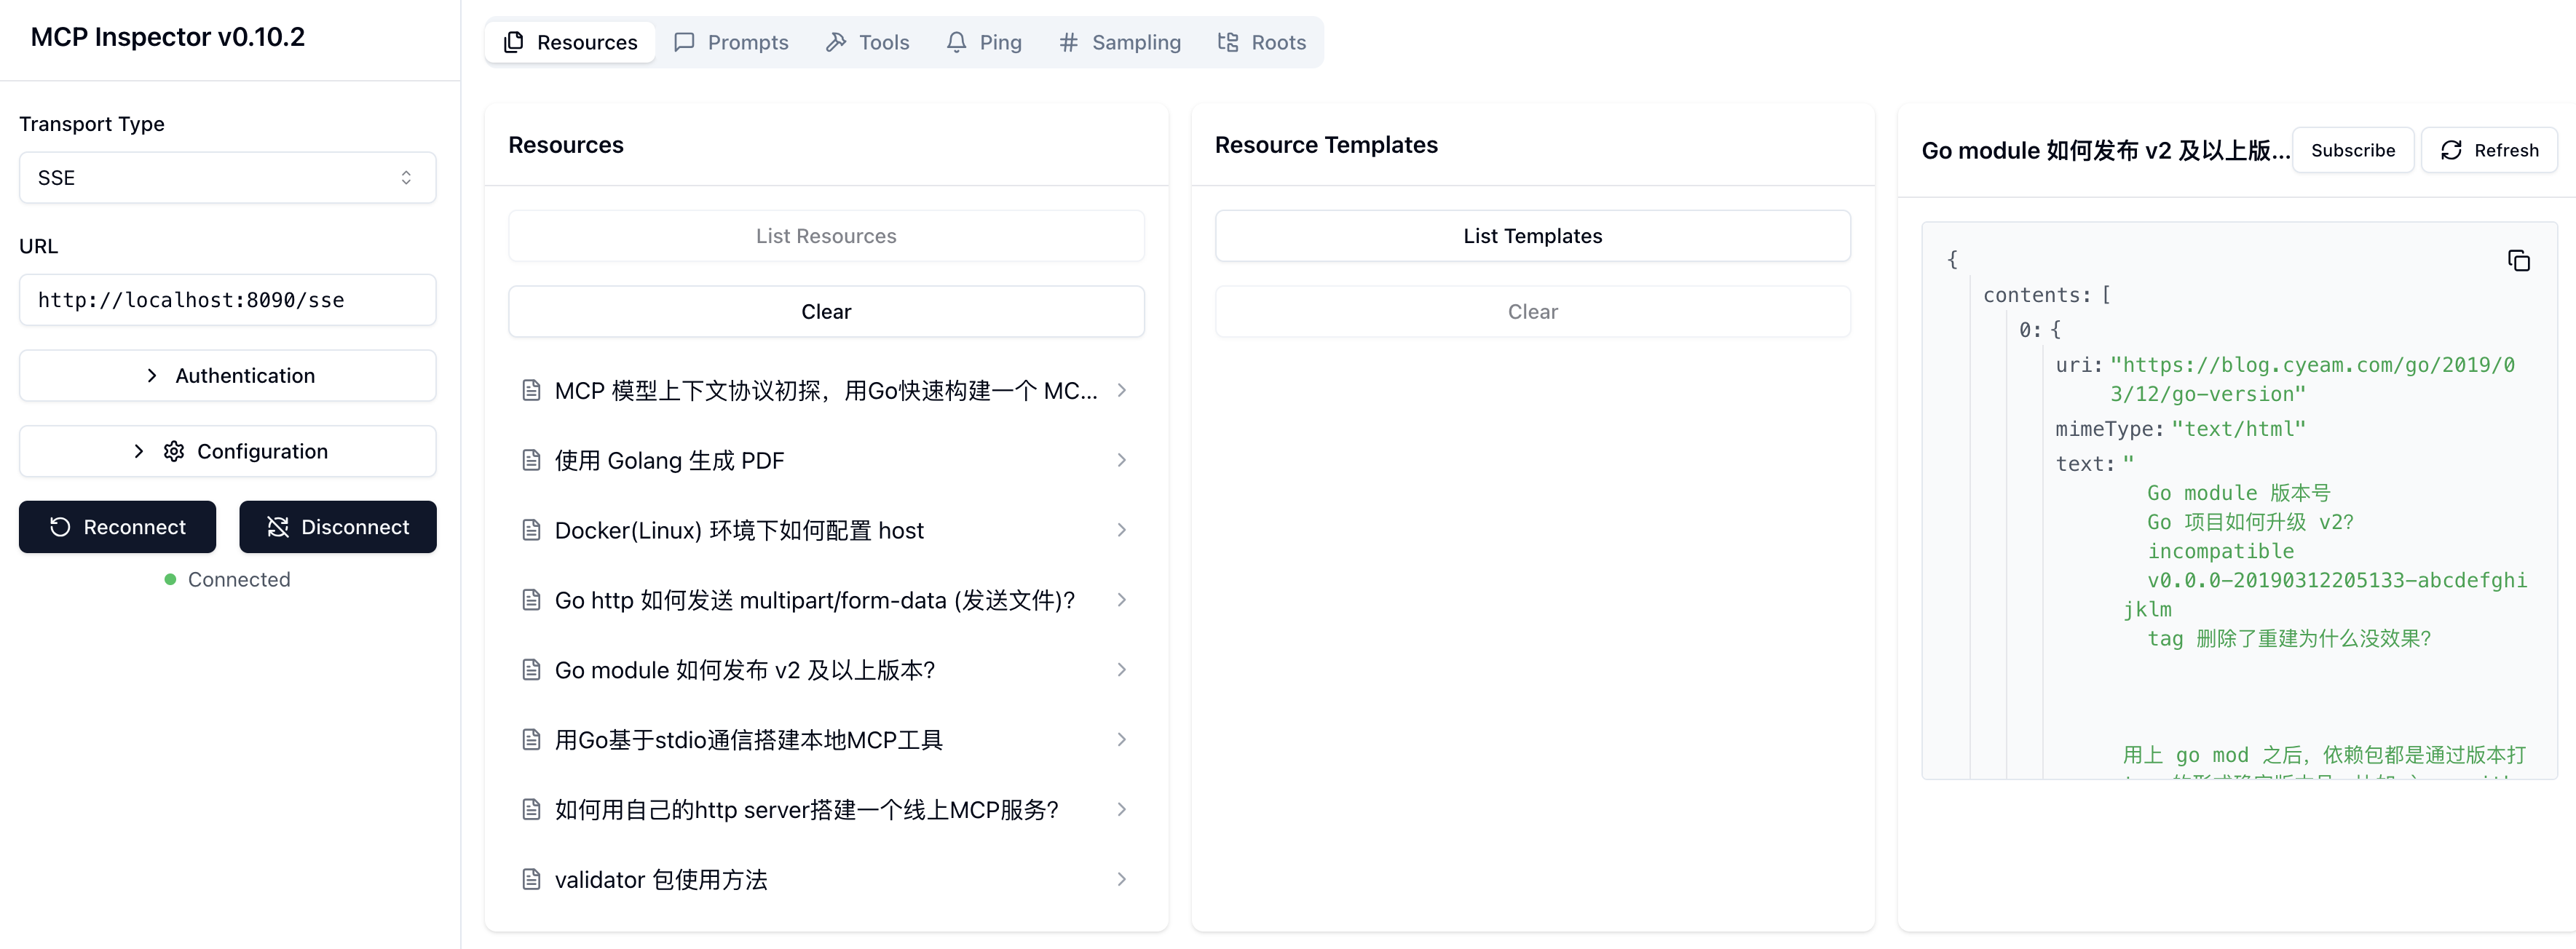The width and height of the screenshot is (2576, 949).
Task: Switch to the Tools tab
Action: point(867,42)
